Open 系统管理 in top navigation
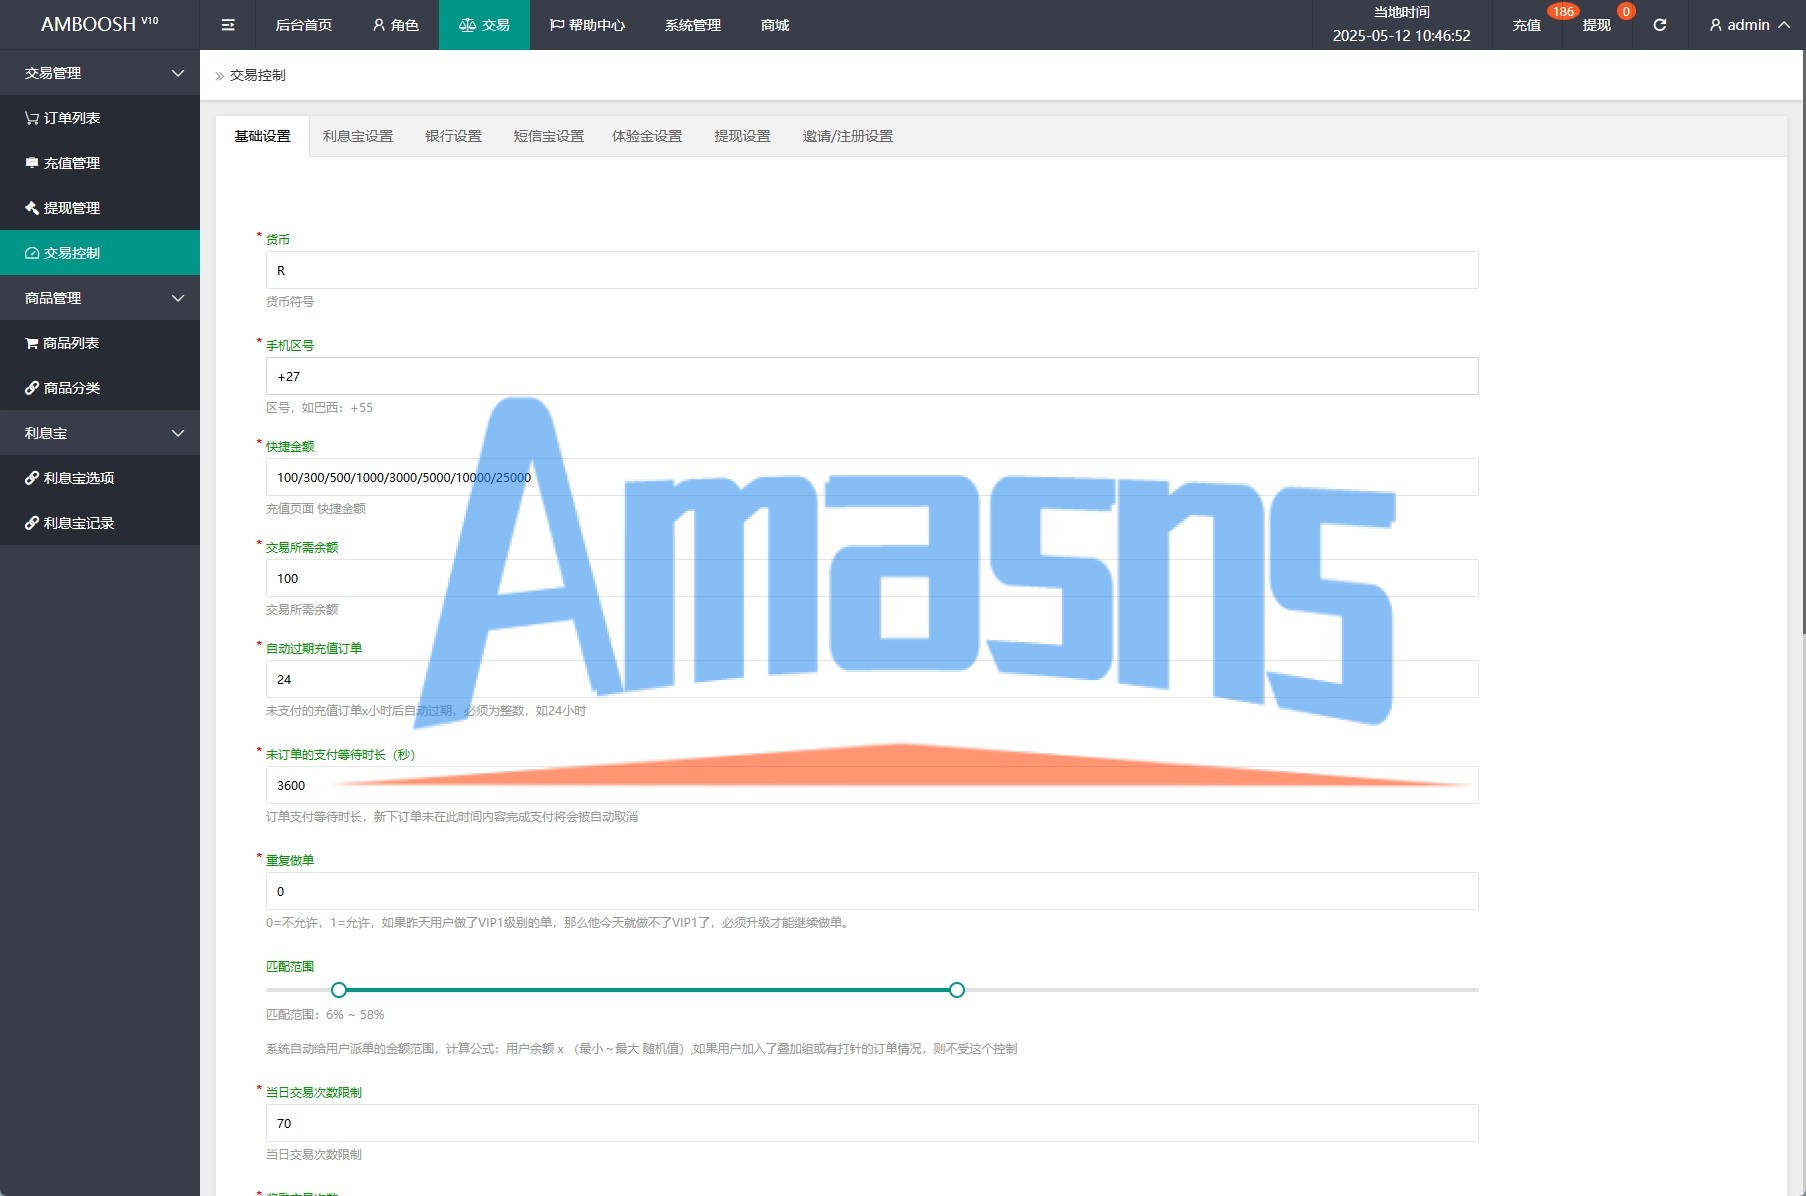1806x1196 pixels. (693, 25)
